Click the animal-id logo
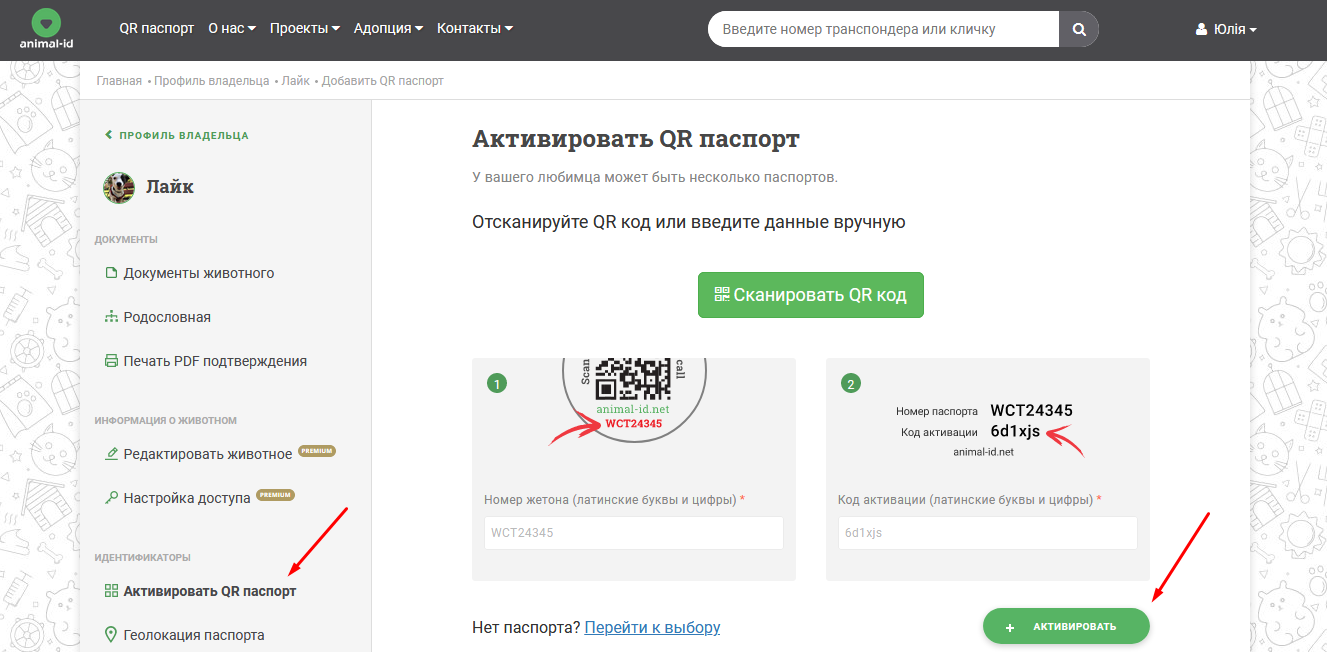This screenshot has width=1327, height=652. click(x=46, y=29)
